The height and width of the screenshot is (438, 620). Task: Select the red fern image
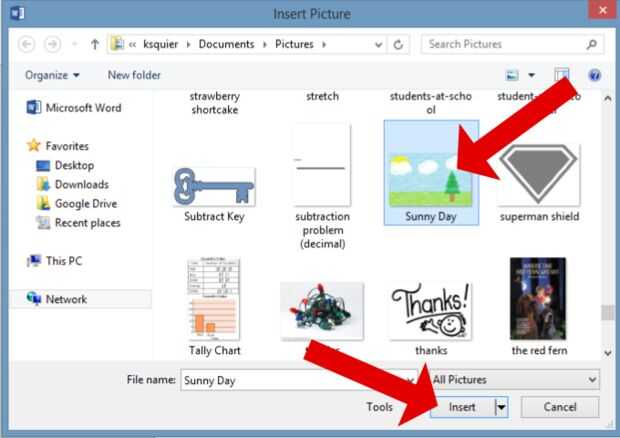[x=539, y=307]
